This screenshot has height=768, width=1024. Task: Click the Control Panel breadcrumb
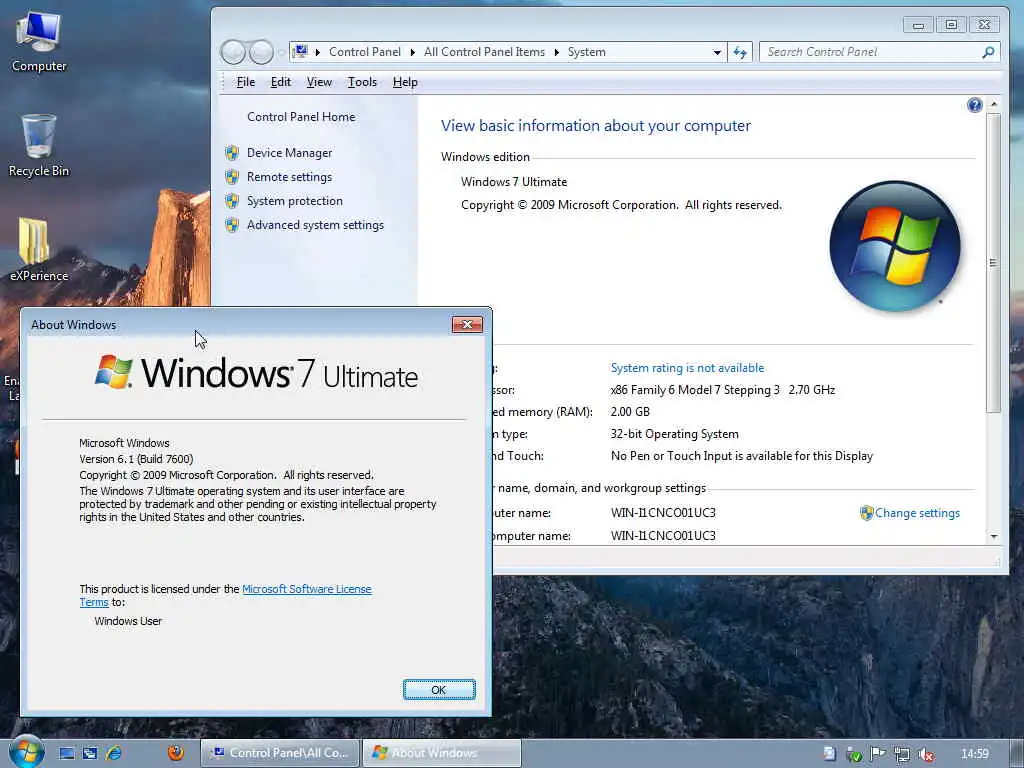[364, 52]
